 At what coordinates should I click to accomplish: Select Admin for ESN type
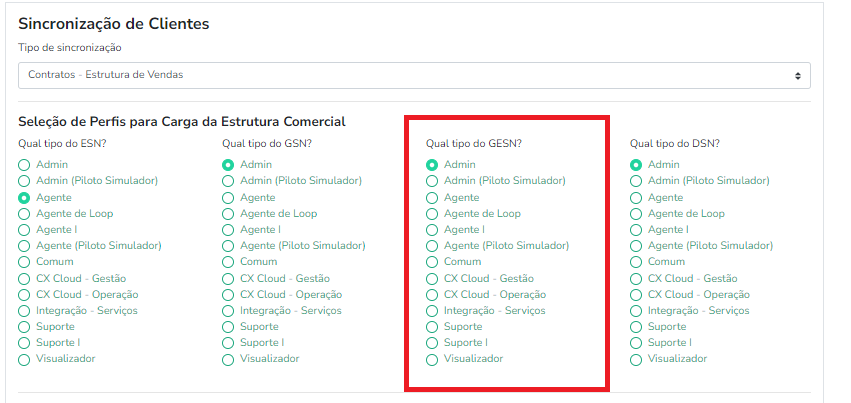(24, 165)
